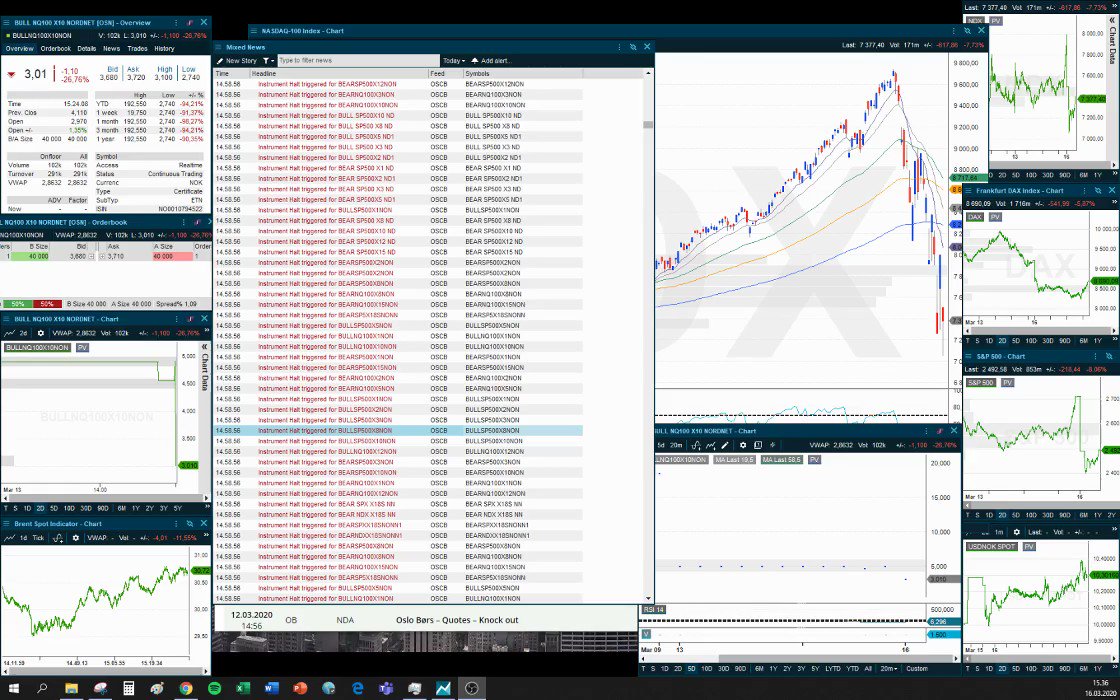This screenshot has width=1120, height=700.
Task: Open the Today date dropdown in Mixed News
Action: [x=454, y=61]
